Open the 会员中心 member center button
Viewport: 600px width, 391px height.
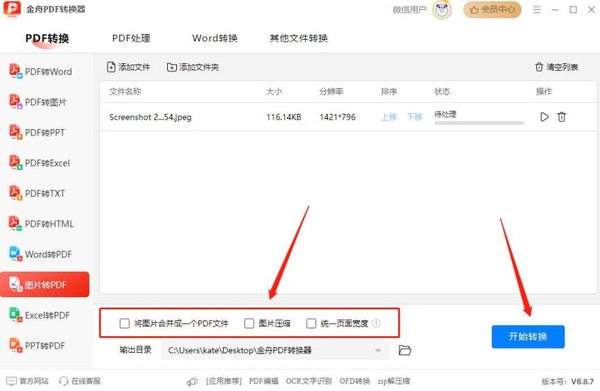[x=492, y=10]
